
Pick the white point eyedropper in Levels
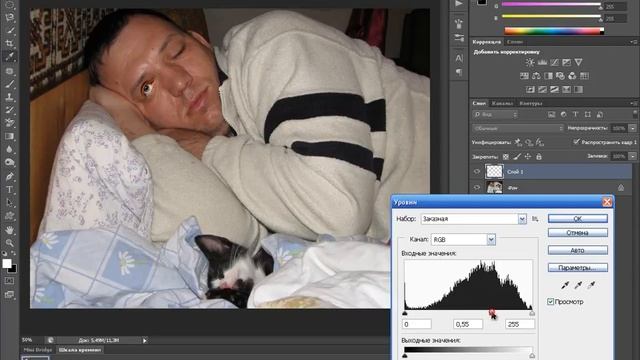click(x=591, y=285)
